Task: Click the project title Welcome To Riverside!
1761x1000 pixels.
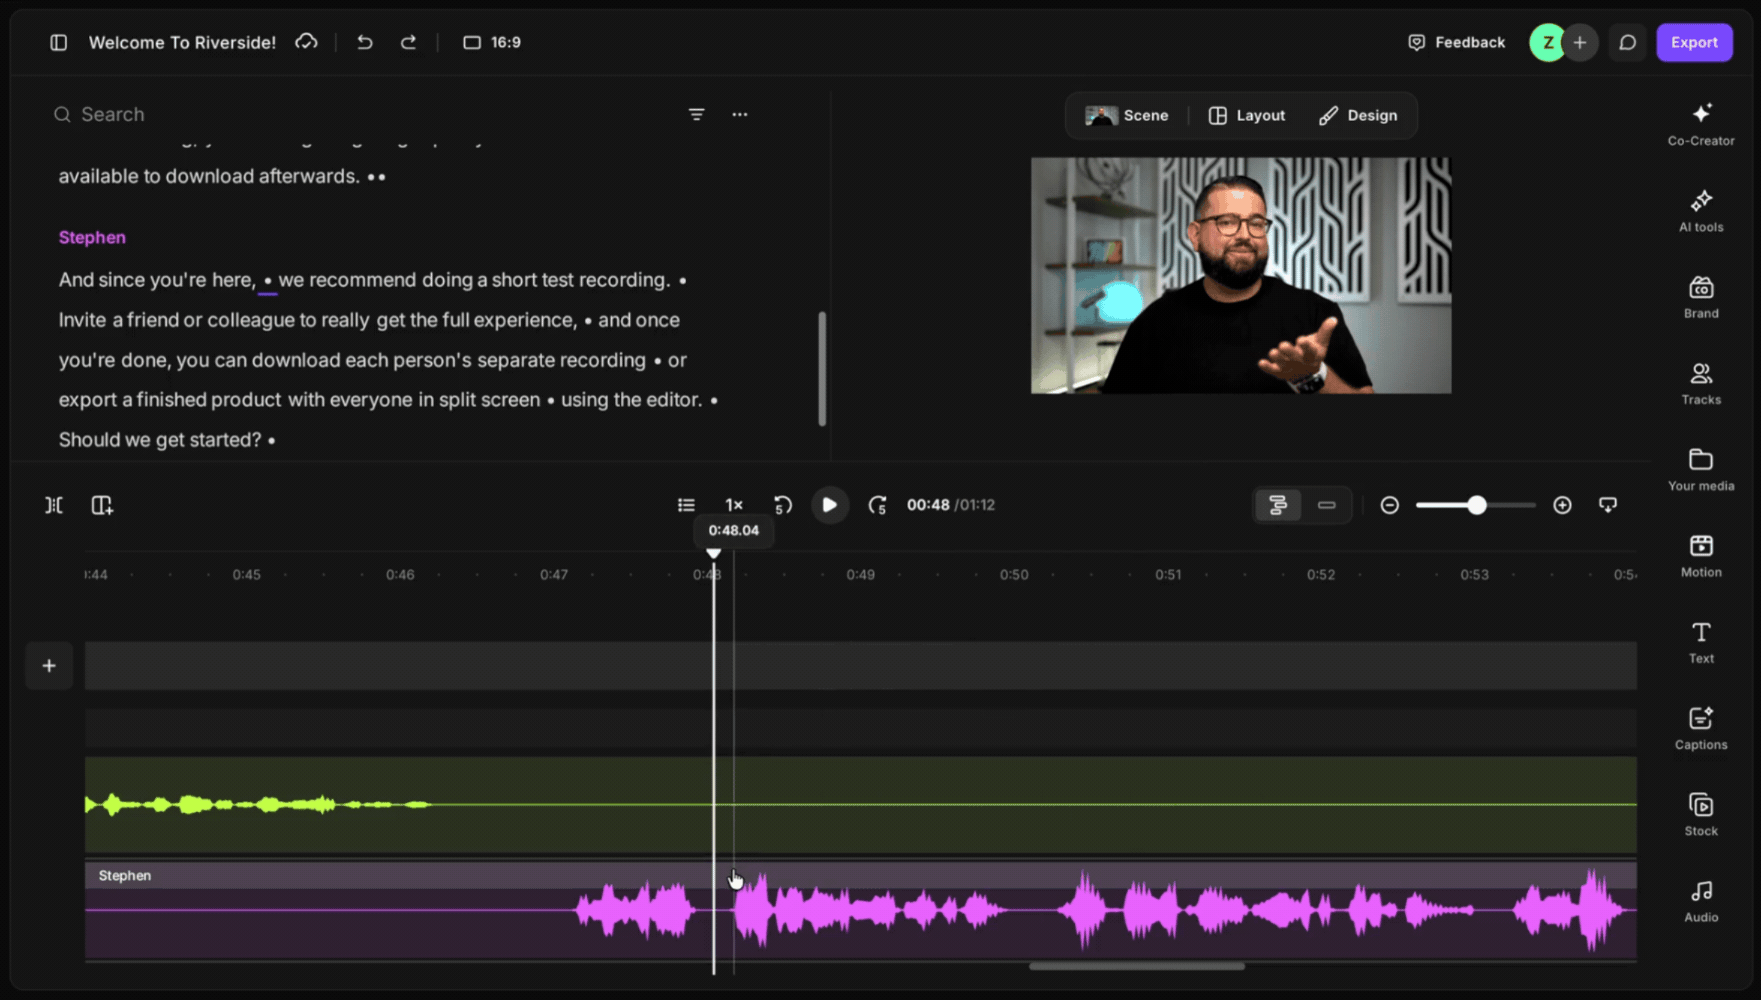Action: (183, 42)
